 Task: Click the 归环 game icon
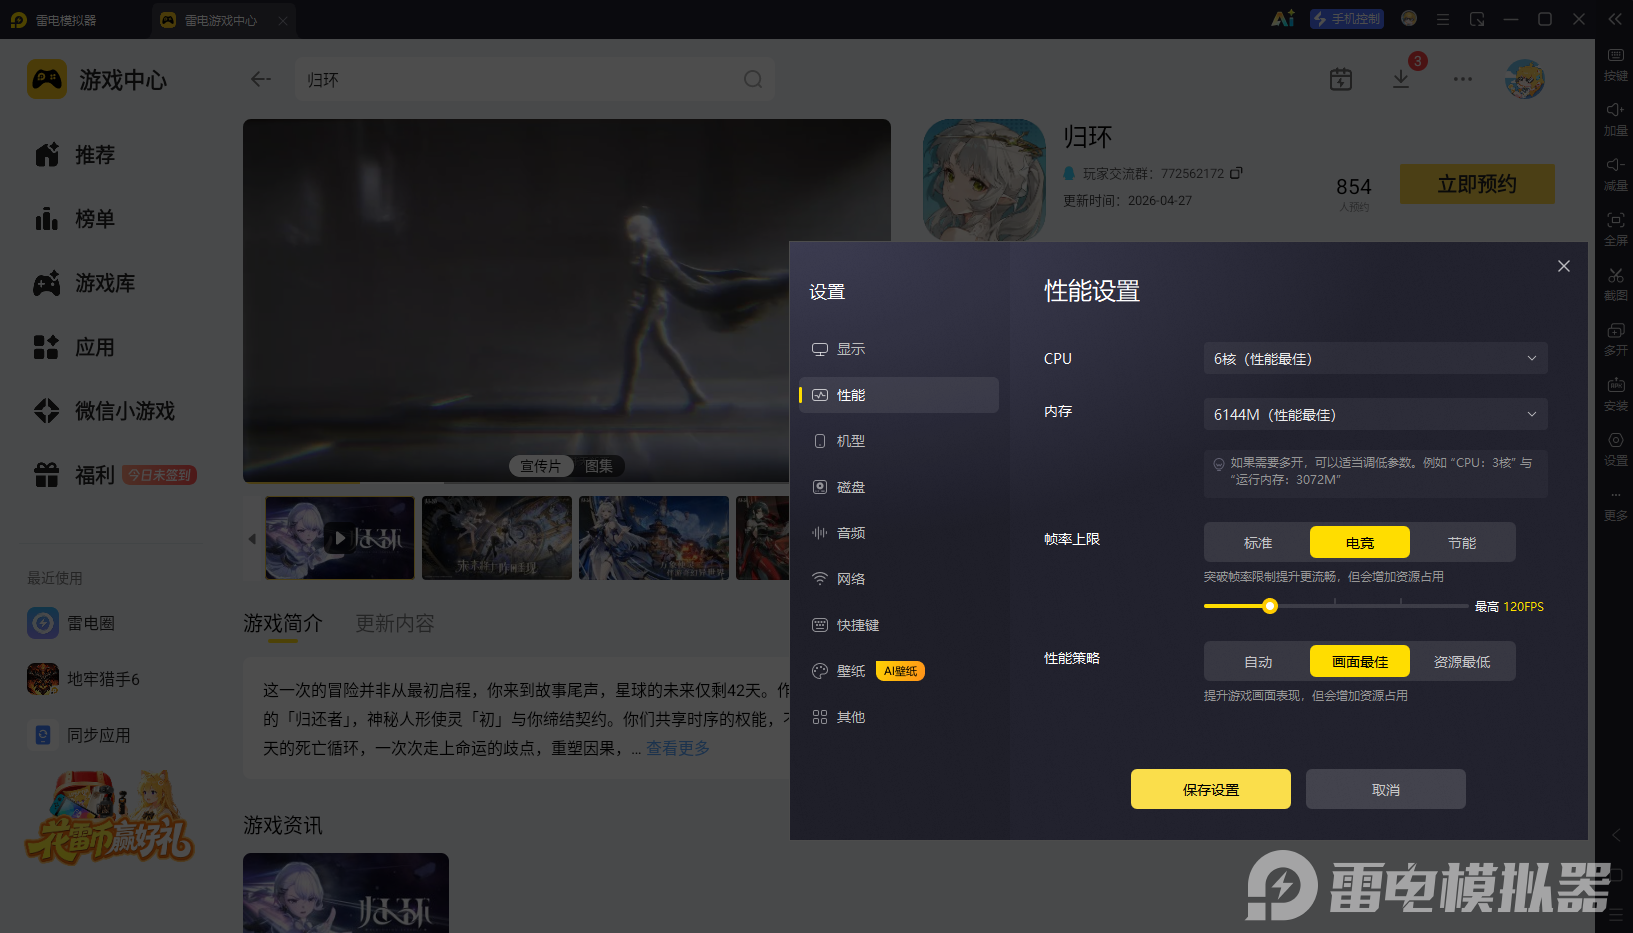(984, 180)
